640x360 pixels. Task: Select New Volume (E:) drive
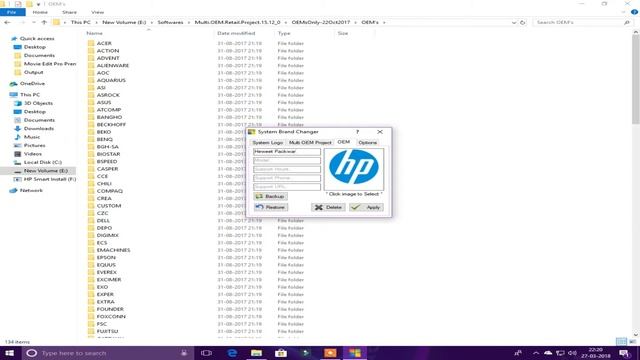[46, 171]
